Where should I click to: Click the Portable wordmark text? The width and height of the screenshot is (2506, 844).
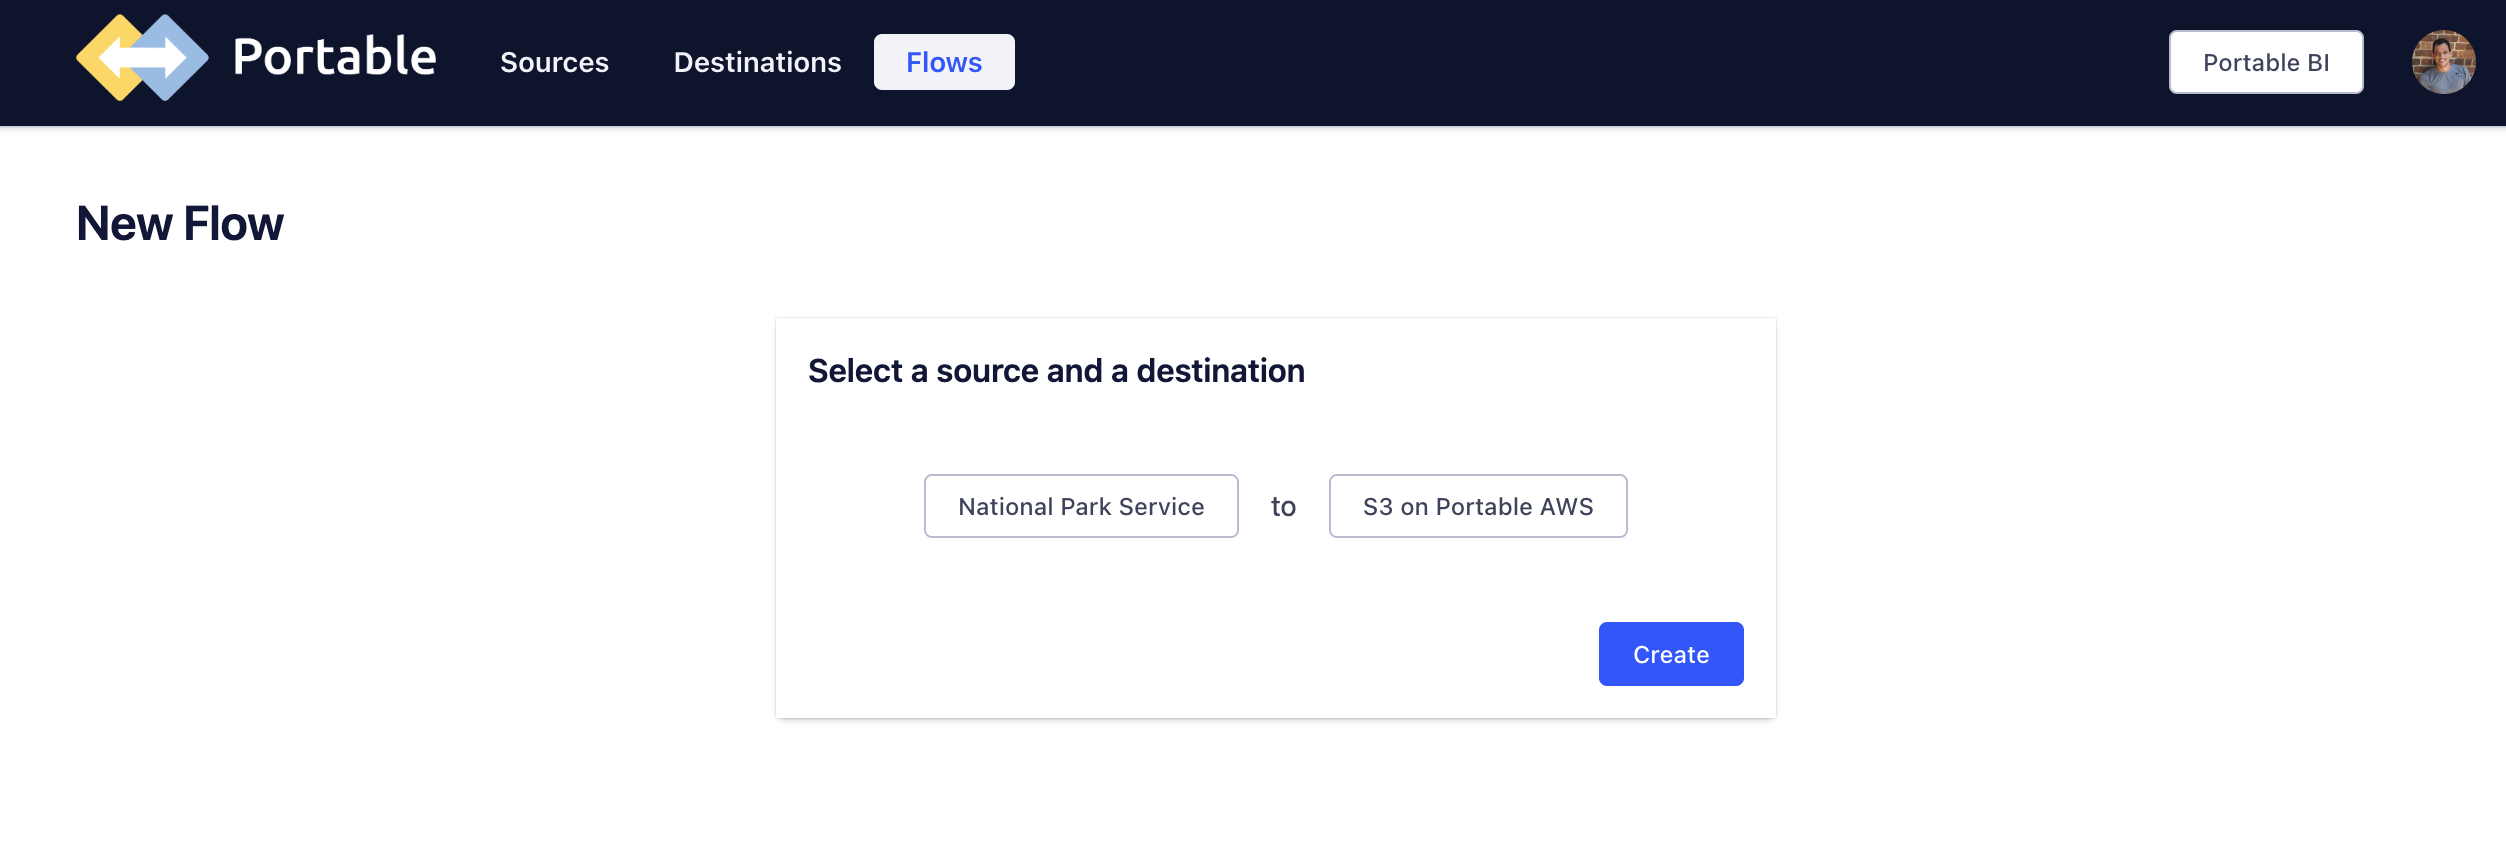[334, 58]
